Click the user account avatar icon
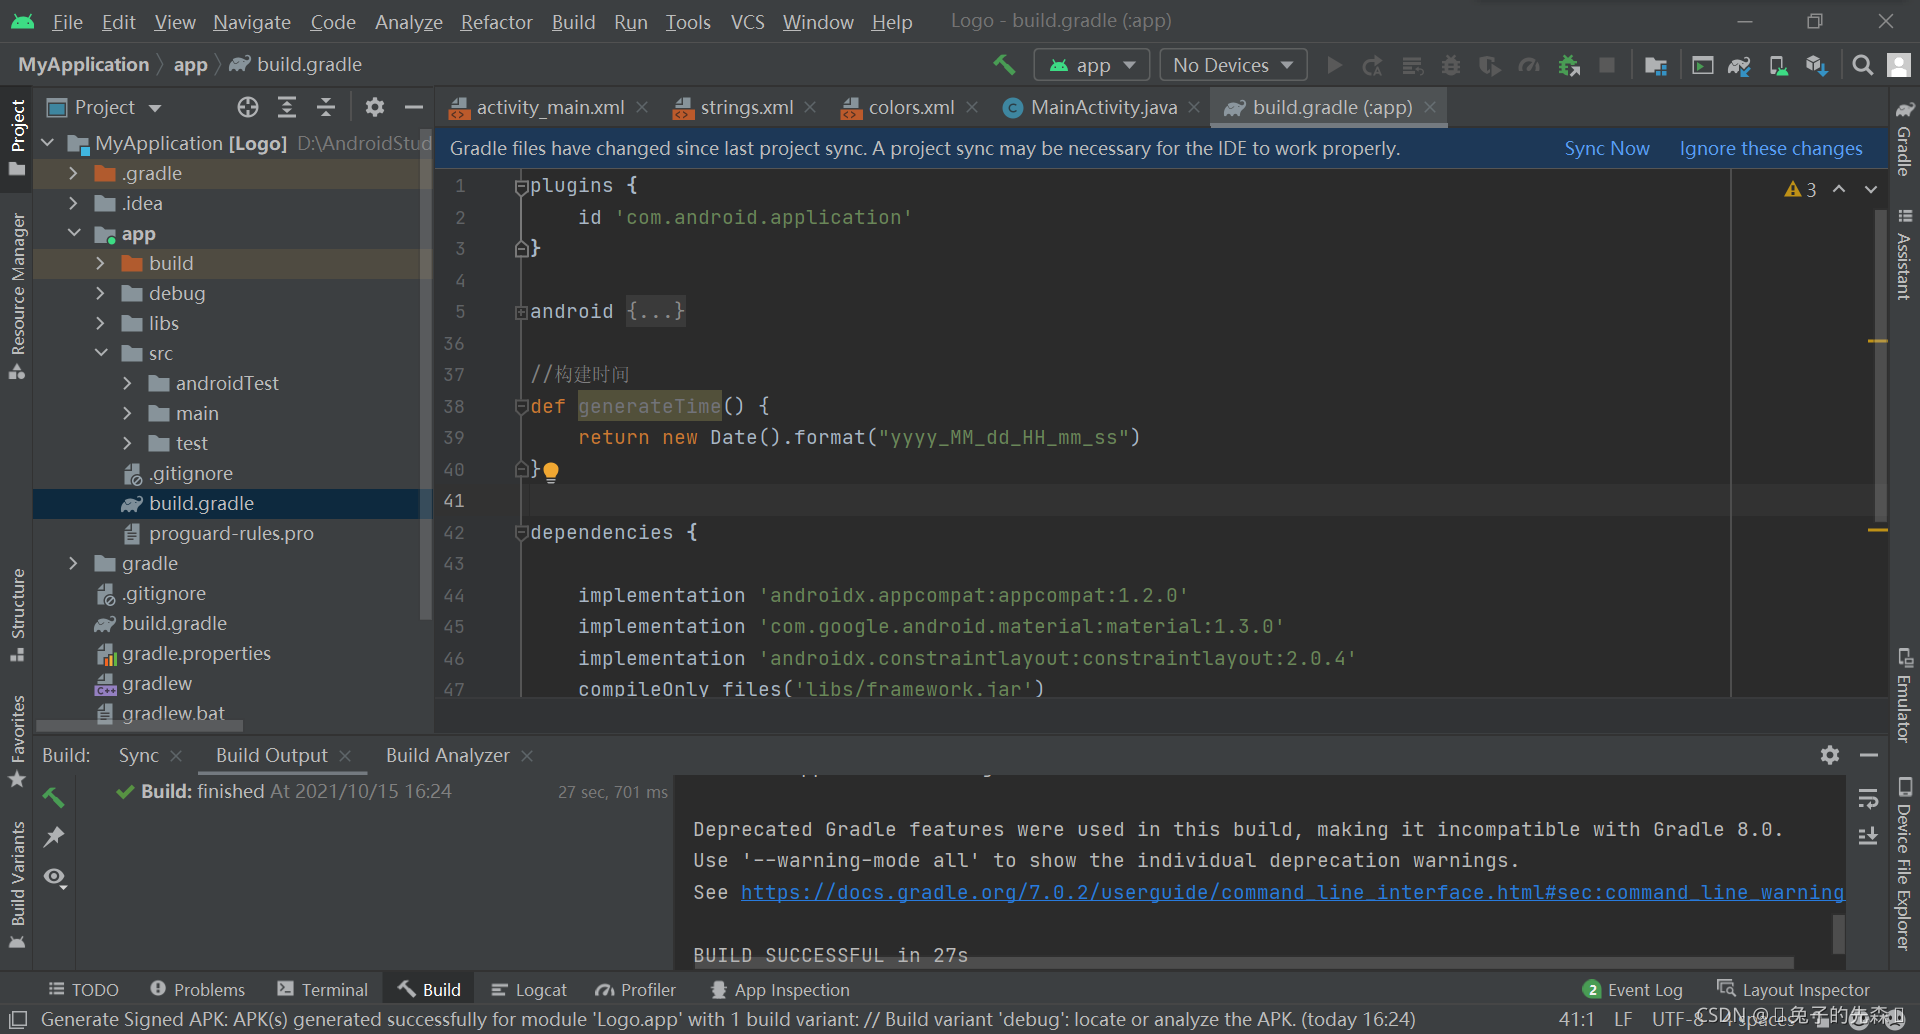 click(1898, 65)
